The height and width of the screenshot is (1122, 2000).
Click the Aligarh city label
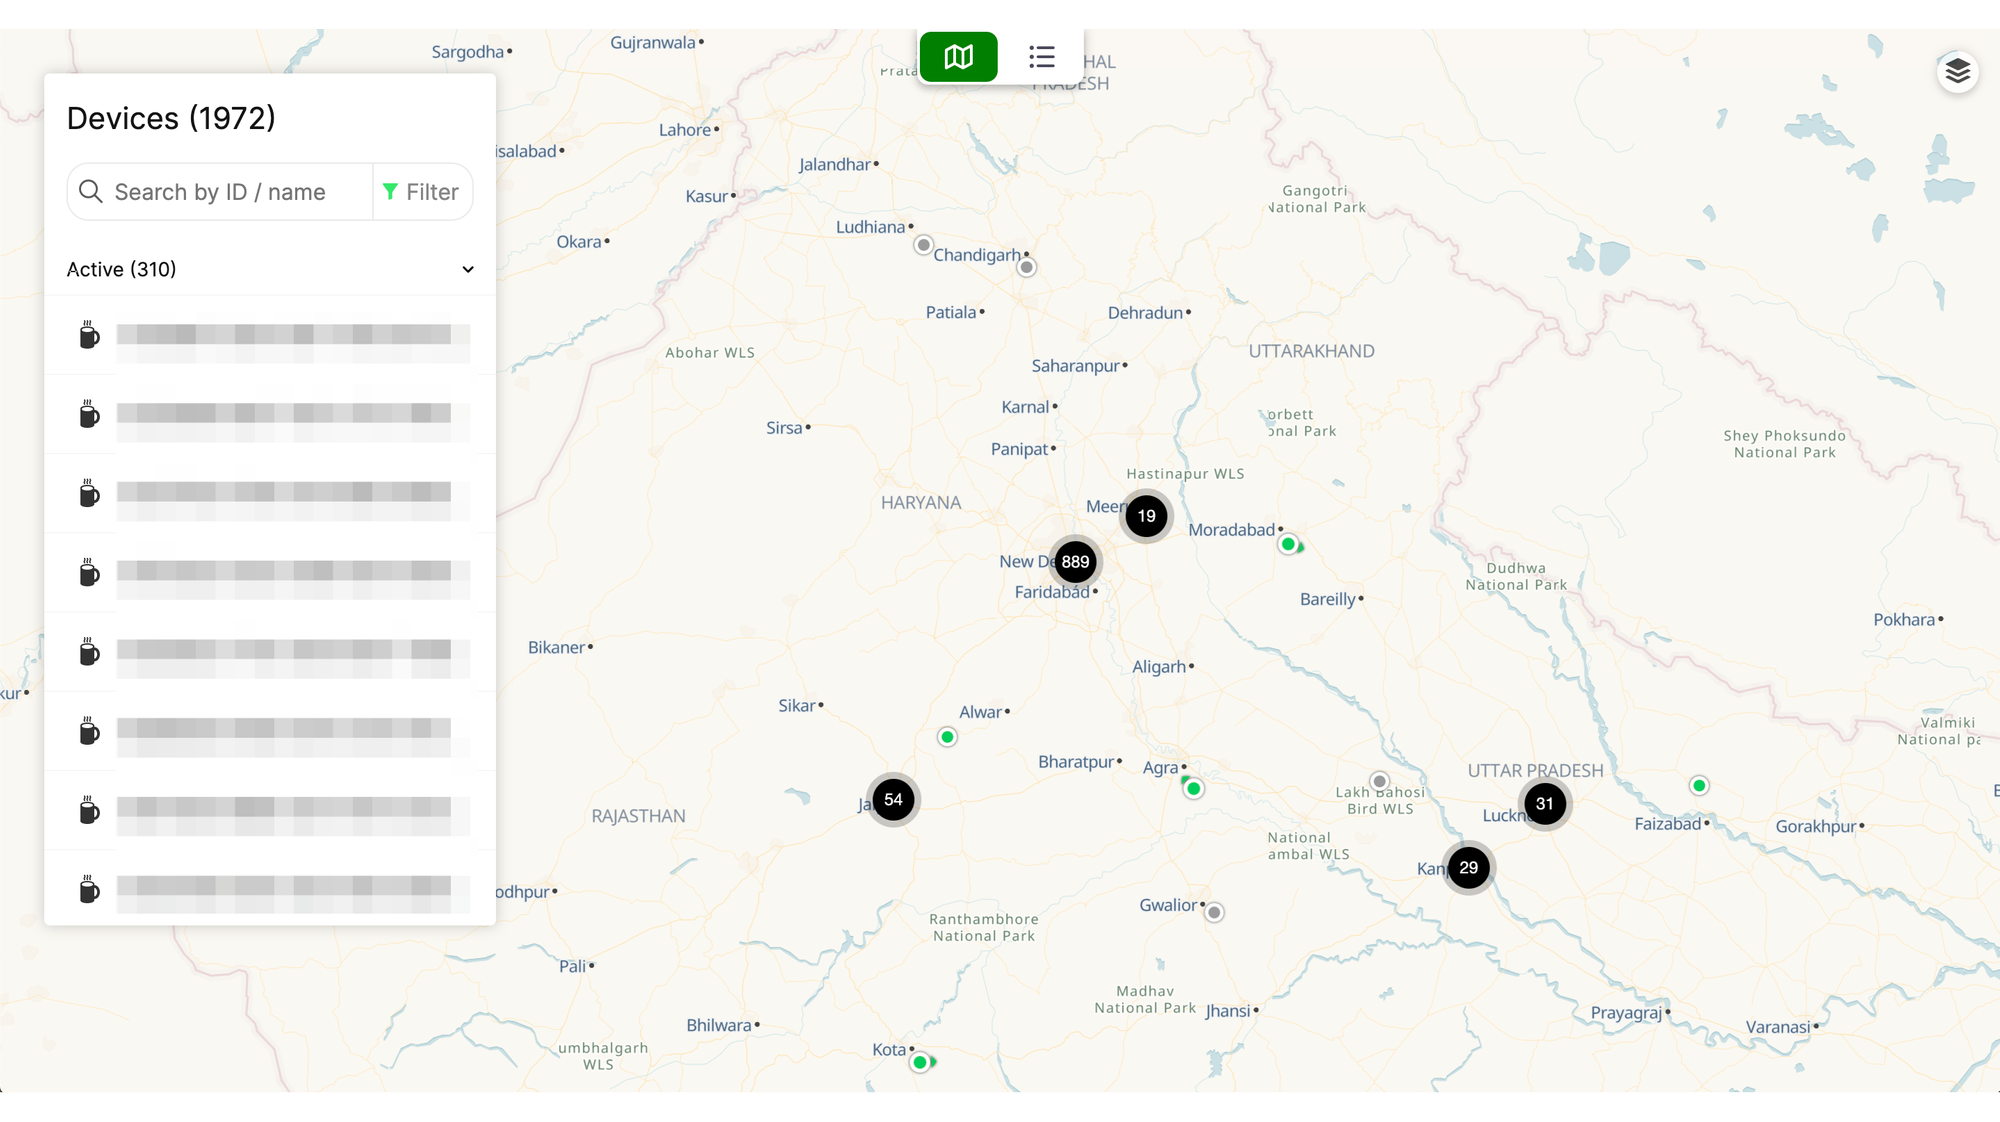click(1159, 667)
